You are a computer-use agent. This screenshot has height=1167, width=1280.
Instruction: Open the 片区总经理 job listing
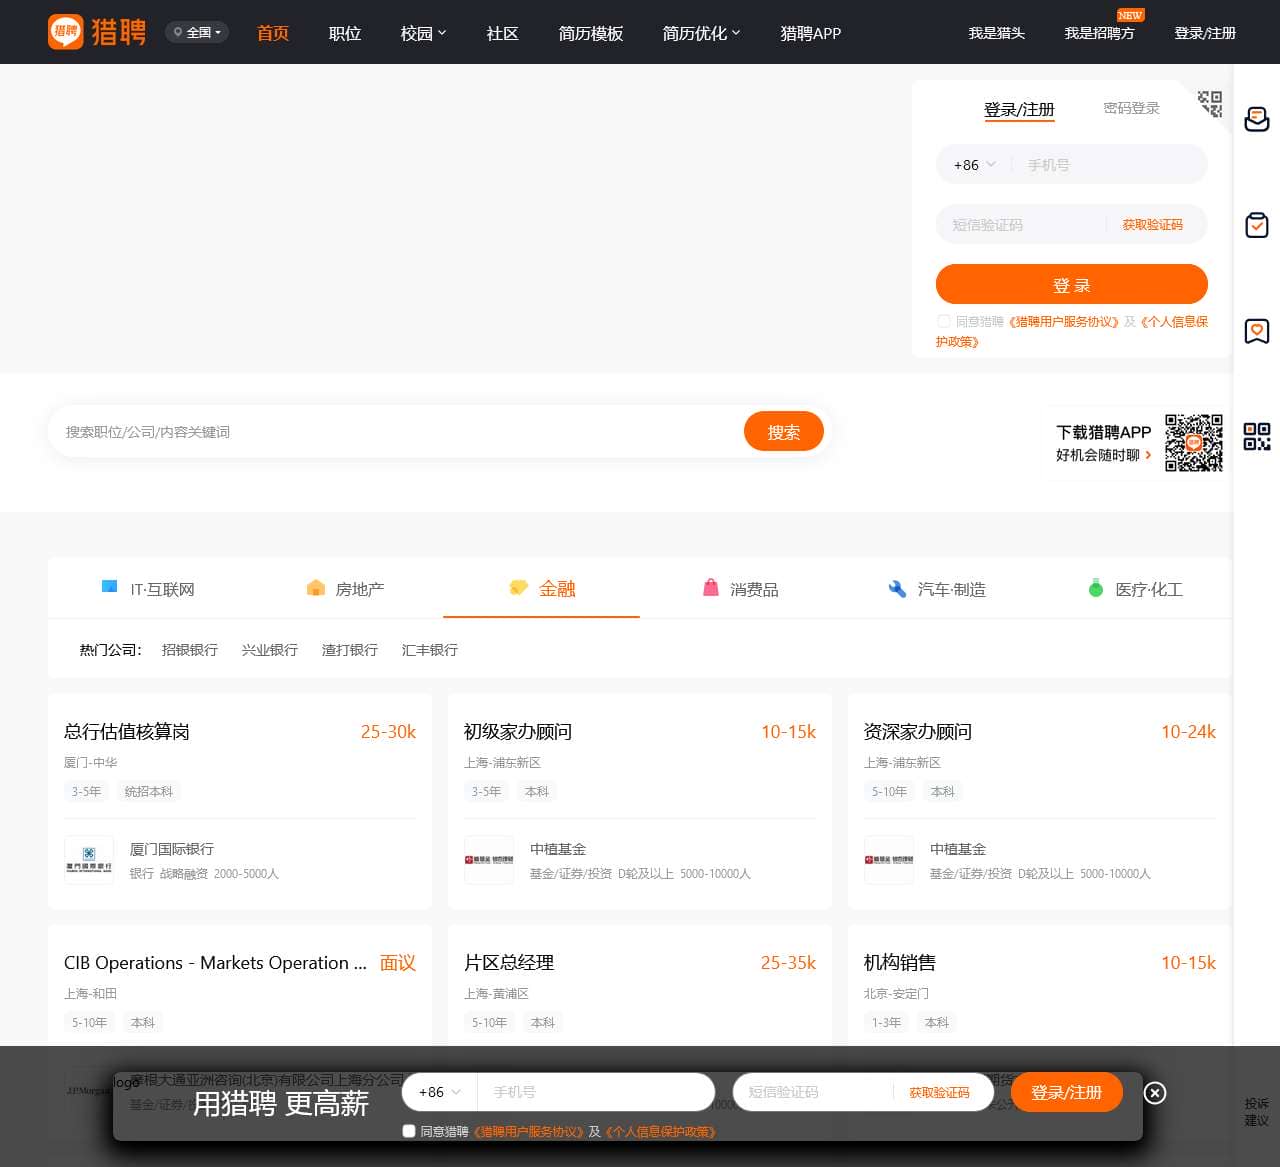(x=509, y=963)
